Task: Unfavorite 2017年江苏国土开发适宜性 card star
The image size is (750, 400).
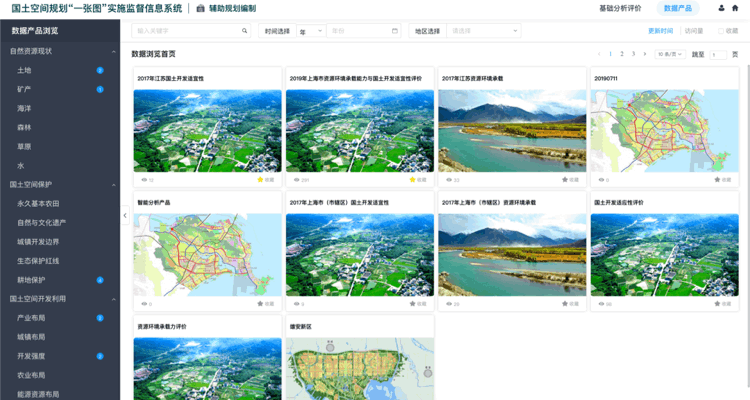Action: [x=260, y=179]
